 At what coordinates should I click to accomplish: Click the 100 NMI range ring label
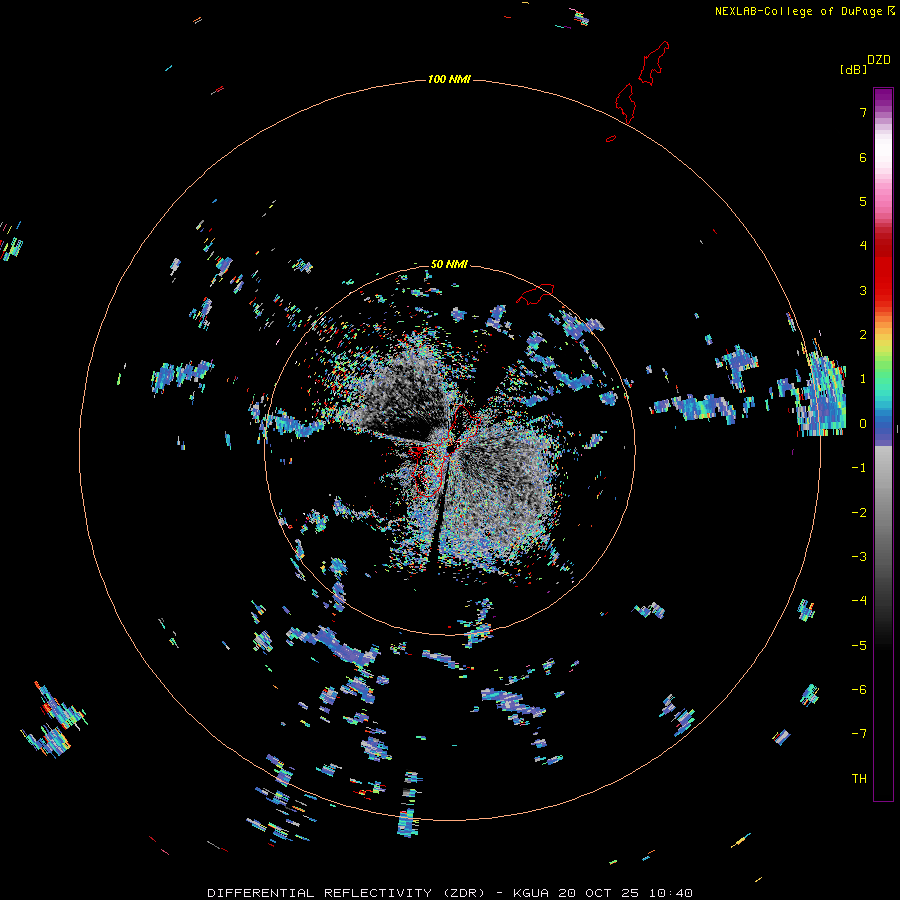click(449, 79)
